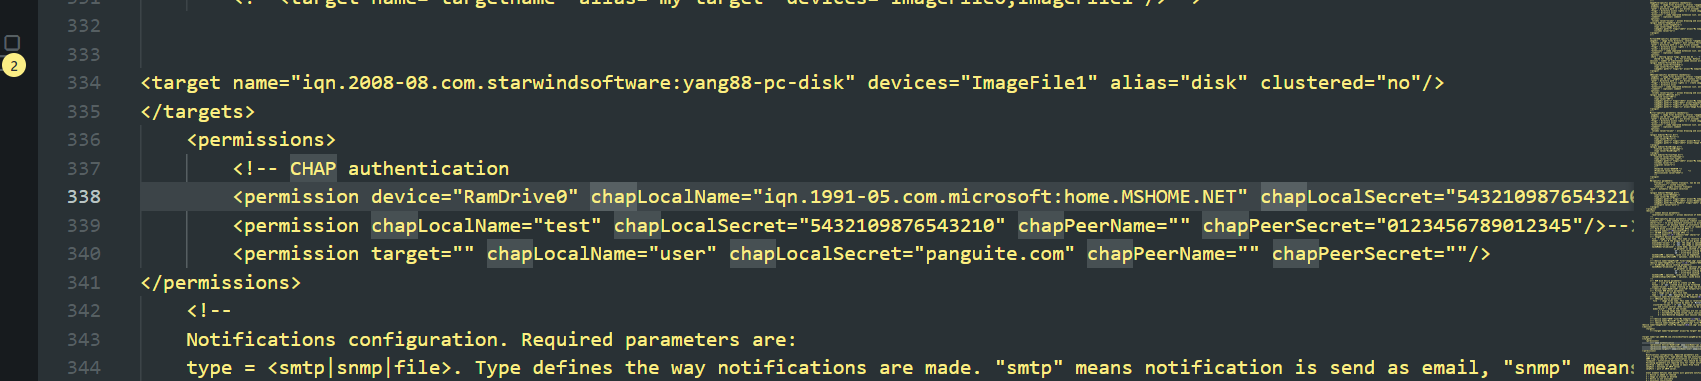Click the alias="disk" attribute on line 334

tap(1179, 83)
